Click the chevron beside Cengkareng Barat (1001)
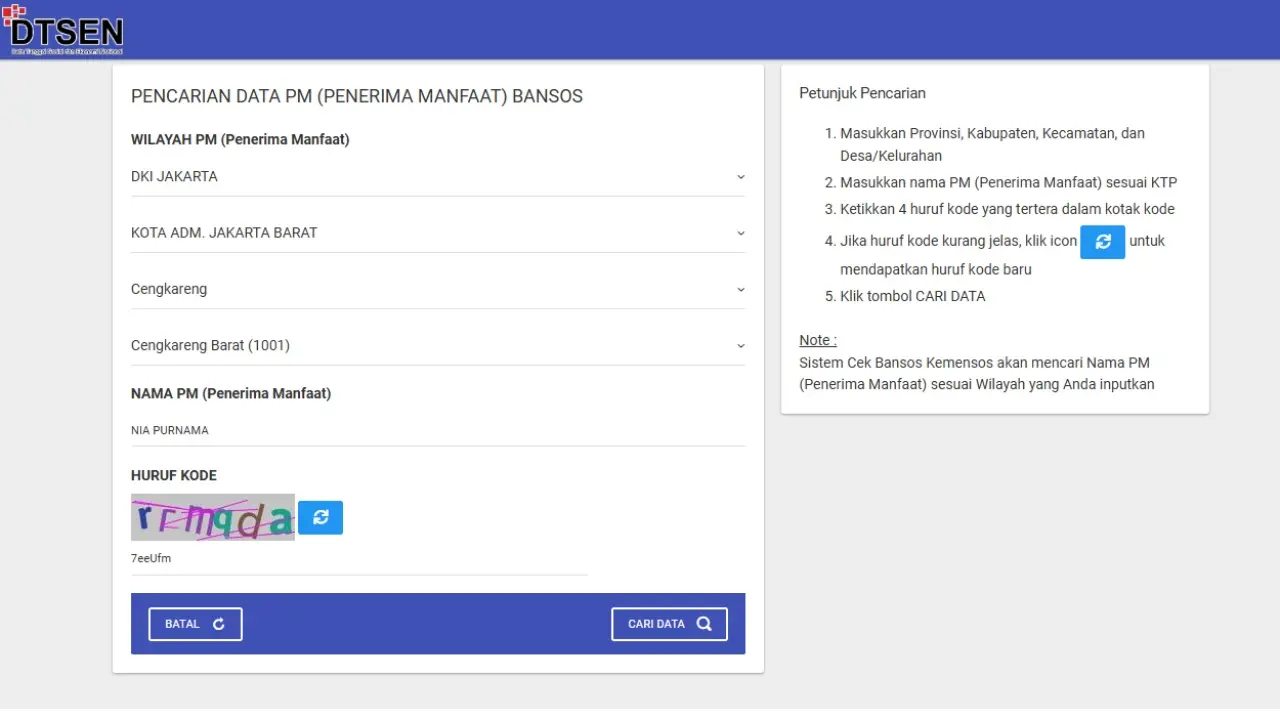The height and width of the screenshot is (720, 1280). pos(741,346)
